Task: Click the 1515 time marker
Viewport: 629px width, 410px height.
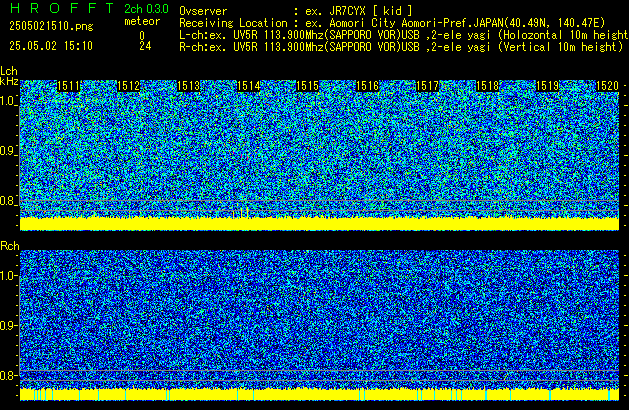Action: click(307, 86)
